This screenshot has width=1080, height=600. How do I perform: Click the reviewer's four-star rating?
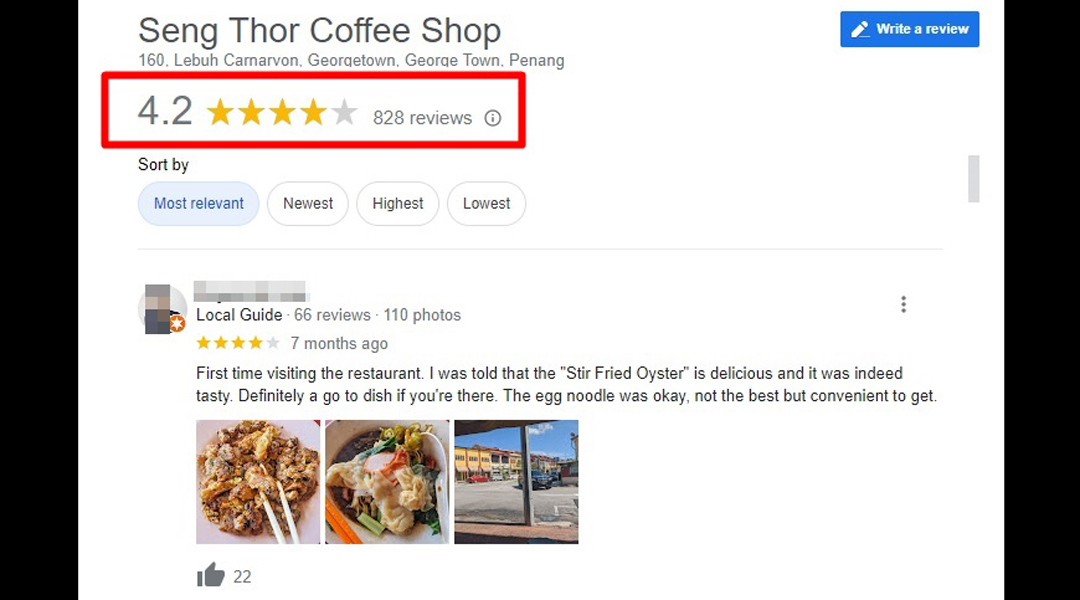pos(238,343)
